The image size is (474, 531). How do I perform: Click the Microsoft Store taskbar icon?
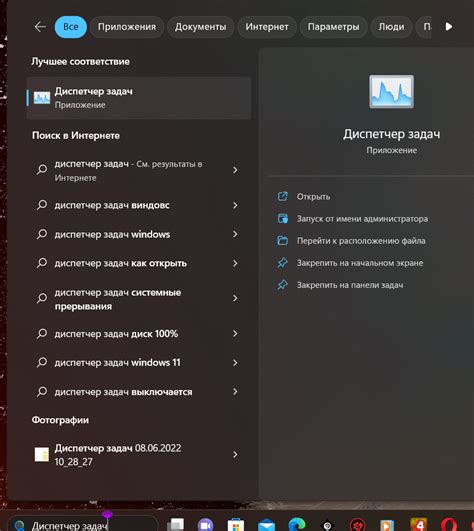[236, 525]
